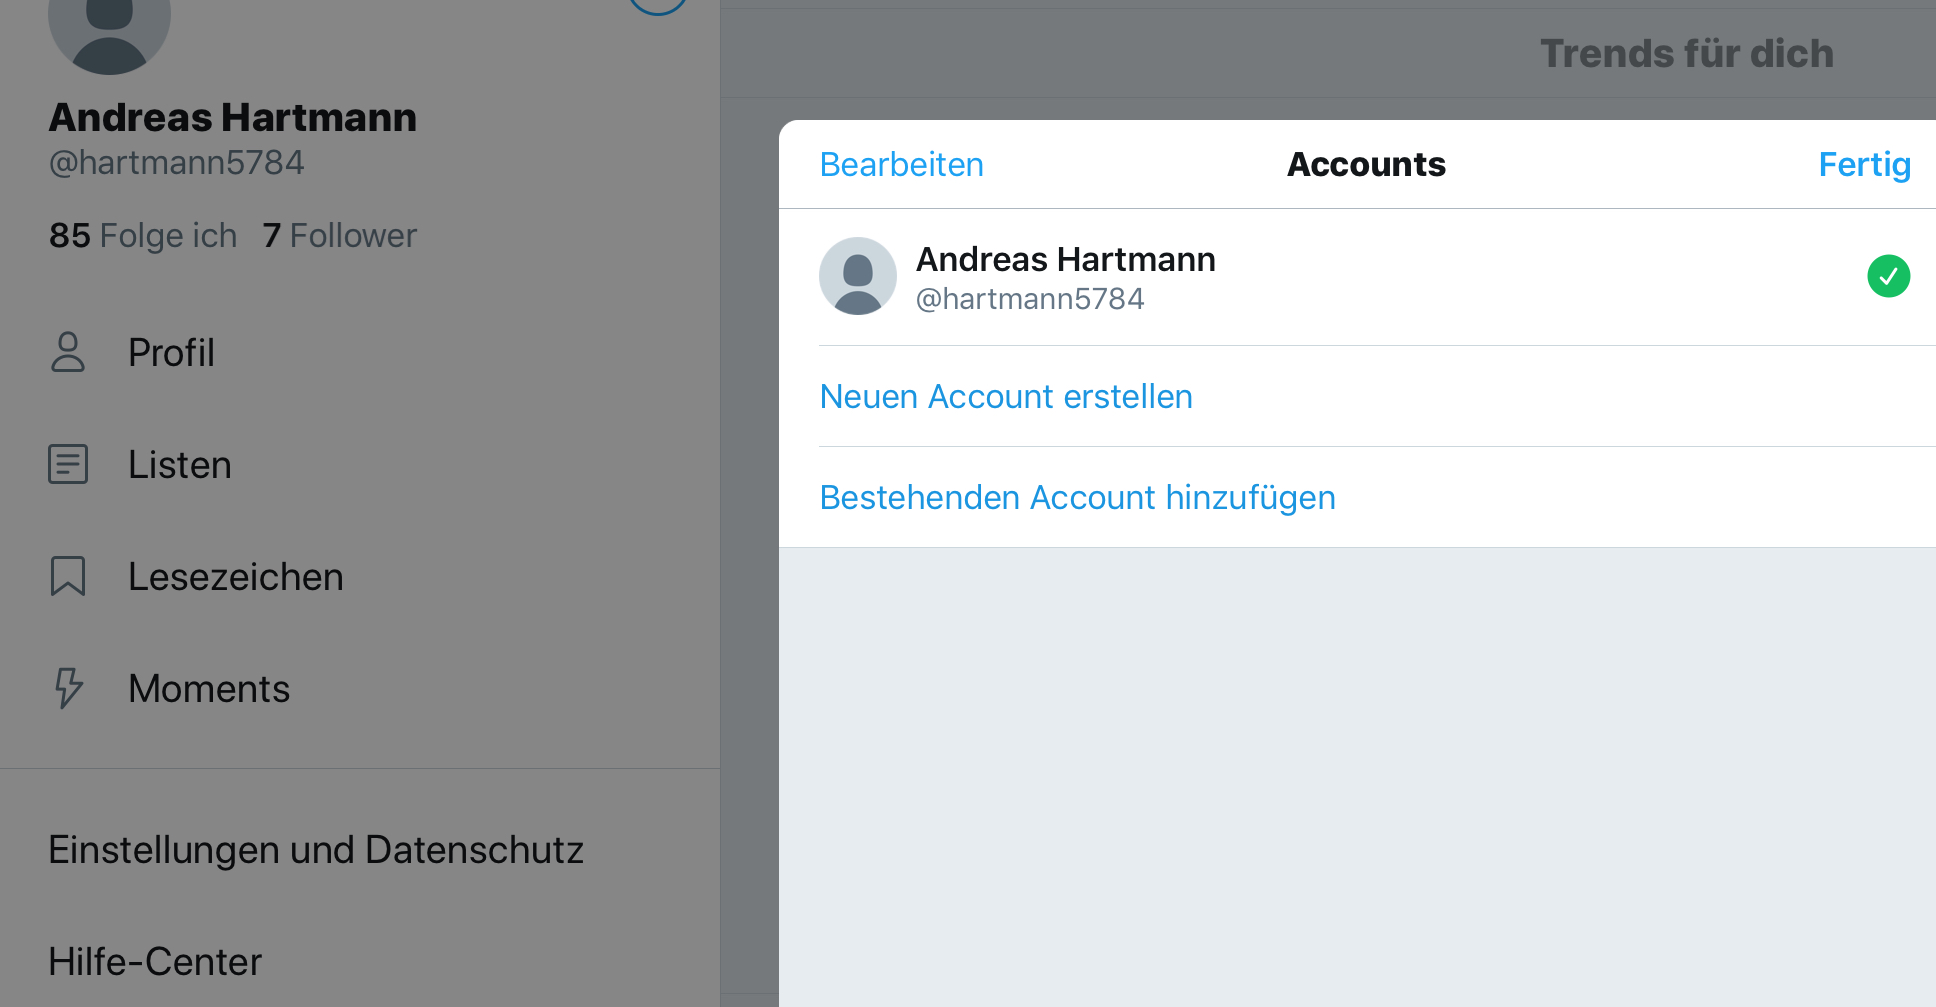The height and width of the screenshot is (1007, 1936).
Task: Open the partially visible blue badge near Fertig
Action: [658, 5]
